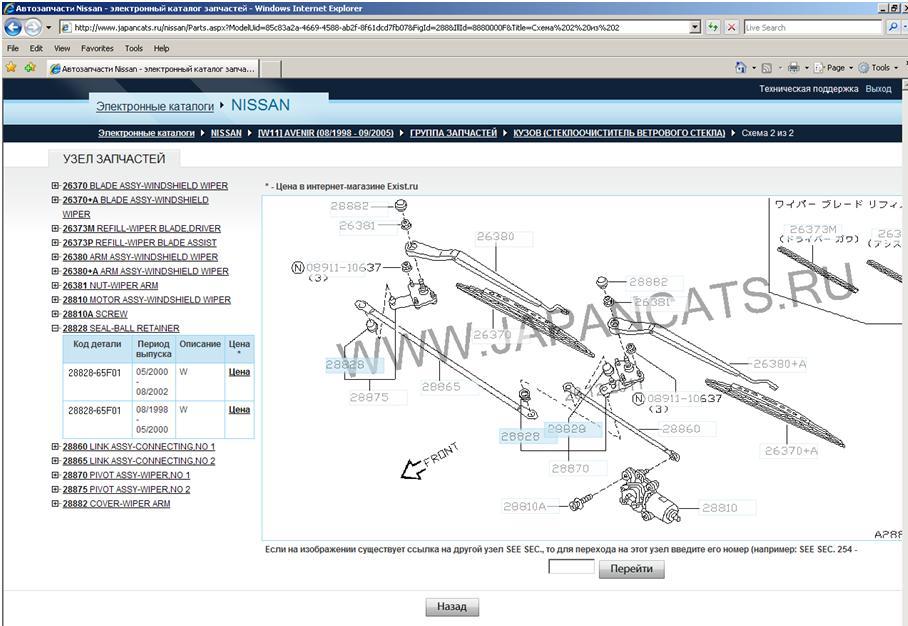Screen dimensions: 908x626
Task: Expand the 28810A SCREW node
Action: [x=55, y=314]
